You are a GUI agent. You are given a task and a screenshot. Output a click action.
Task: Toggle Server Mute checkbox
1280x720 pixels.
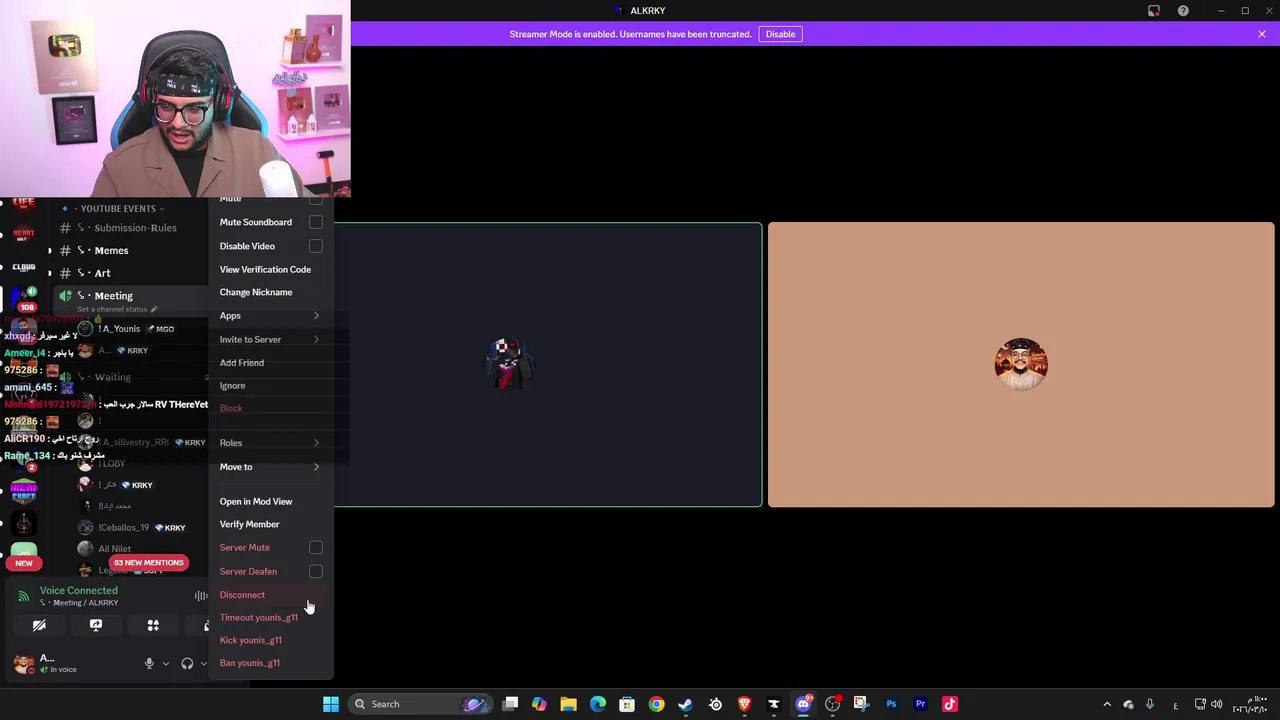pos(316,548)
